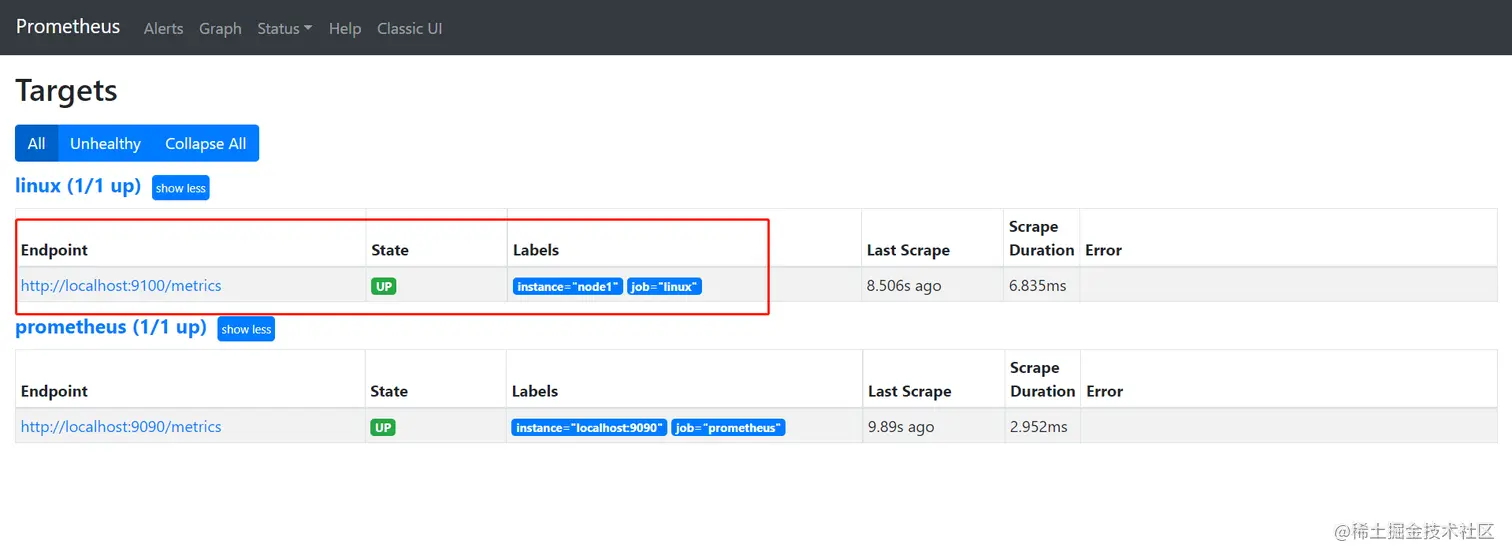Select the 6.835ms scrape duration value

[1038, 286]
